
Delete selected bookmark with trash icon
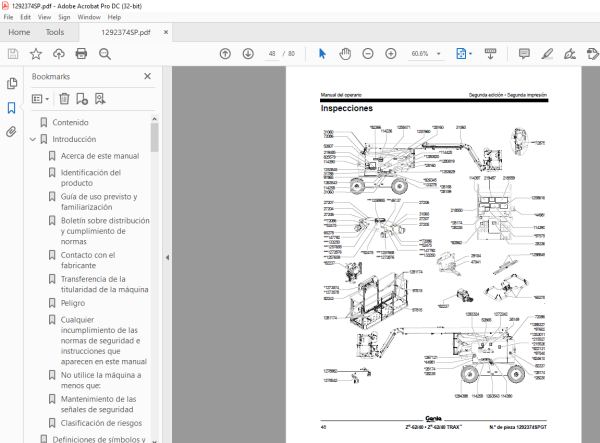click(x=64, y=99)
